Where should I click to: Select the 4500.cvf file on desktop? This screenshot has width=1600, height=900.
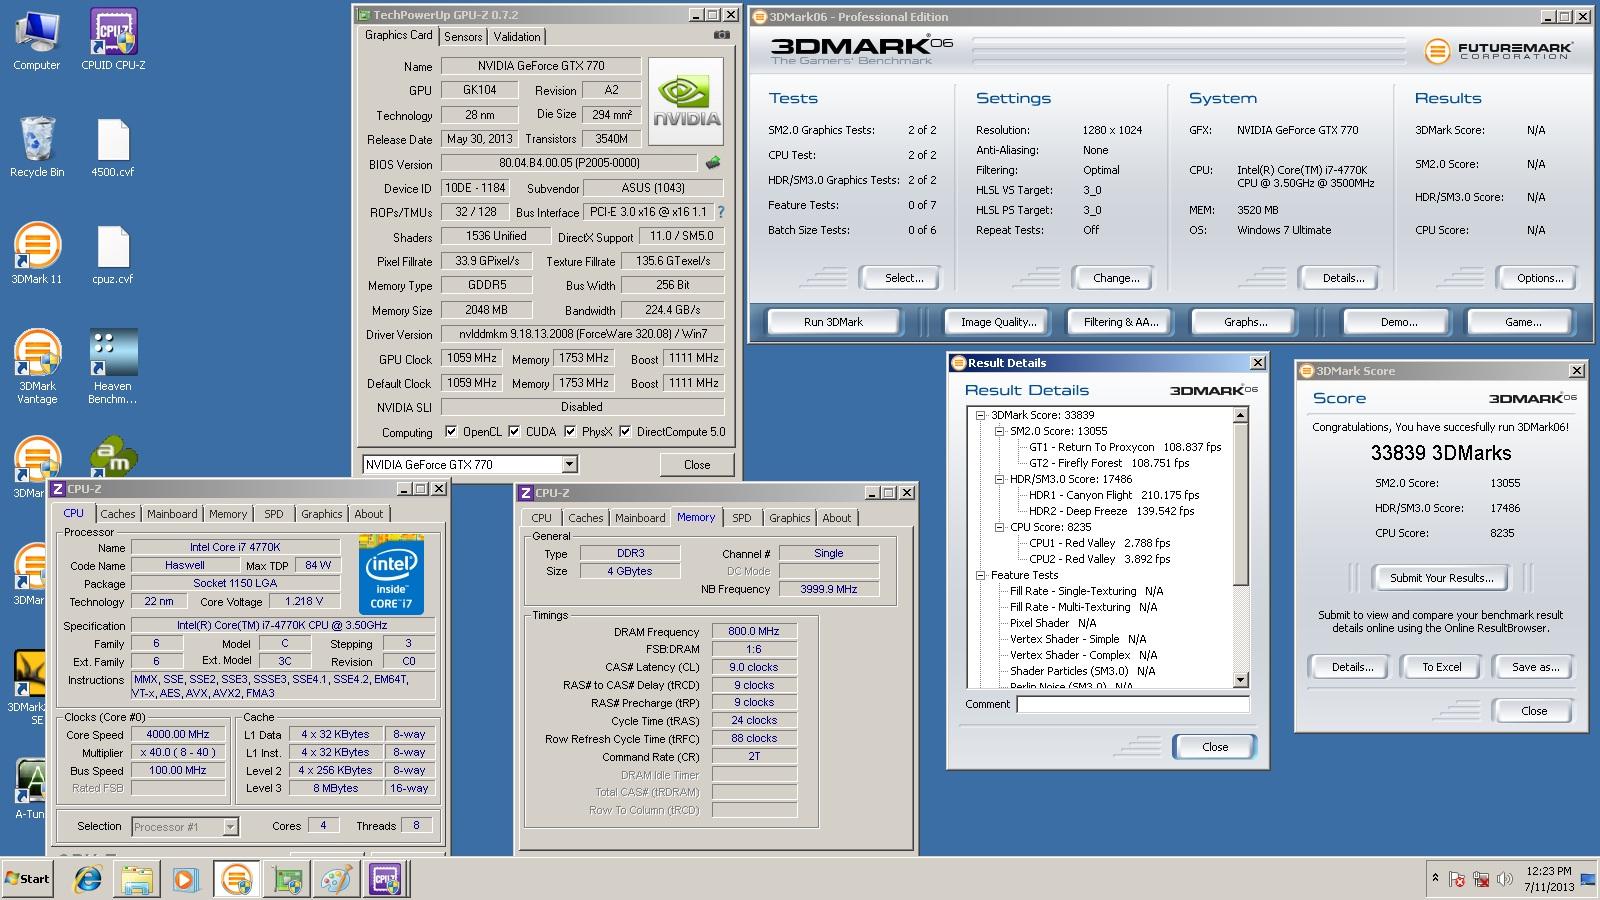(113, 147)
